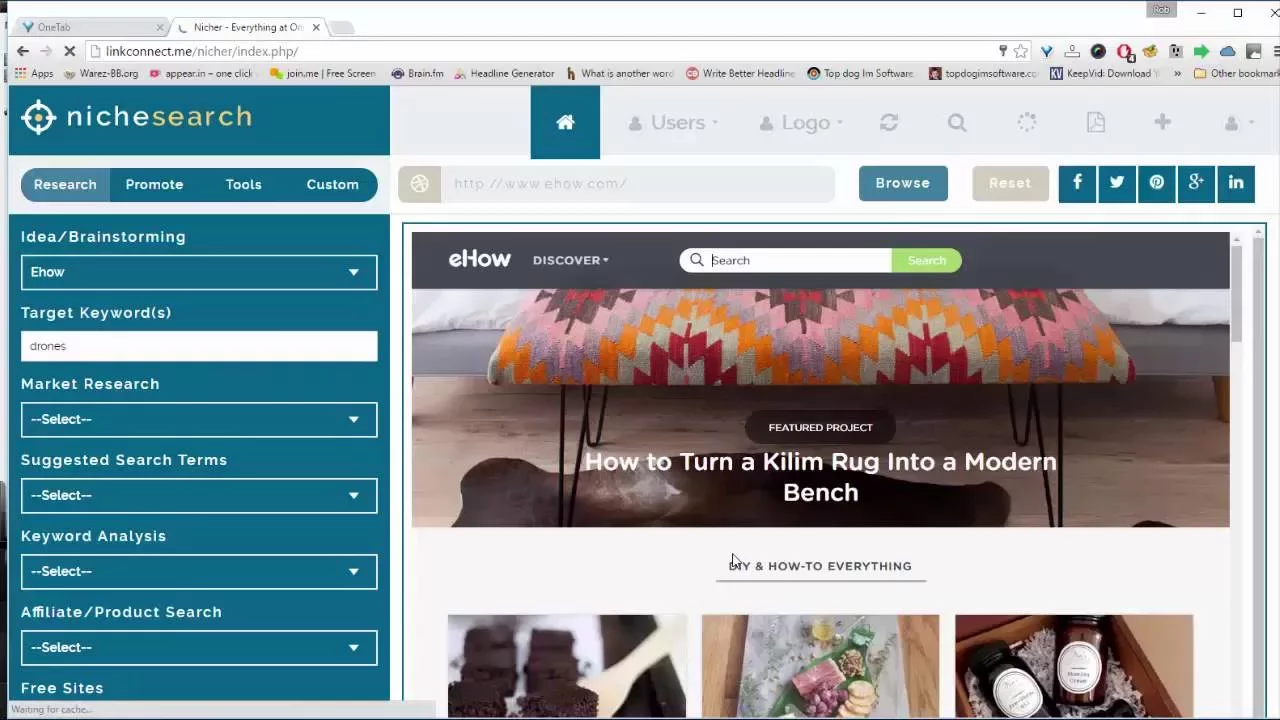Open the chocolate brownies thumbnail
1280x720 pixels.
(x=567, y=666)
